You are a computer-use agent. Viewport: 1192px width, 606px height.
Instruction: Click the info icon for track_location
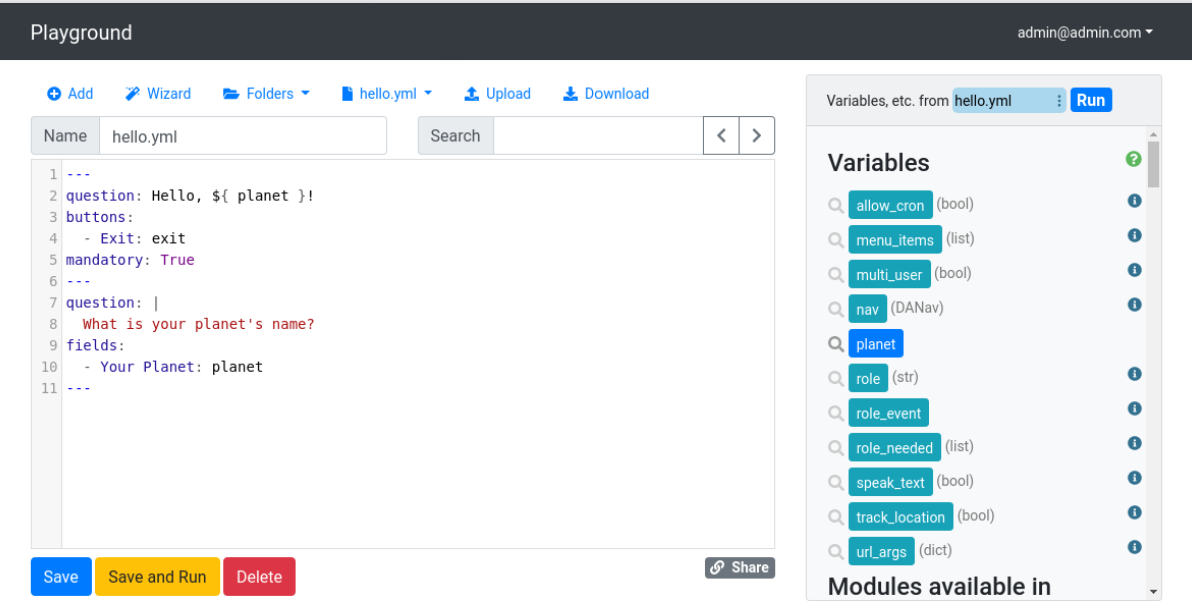tap(1134, 513)
